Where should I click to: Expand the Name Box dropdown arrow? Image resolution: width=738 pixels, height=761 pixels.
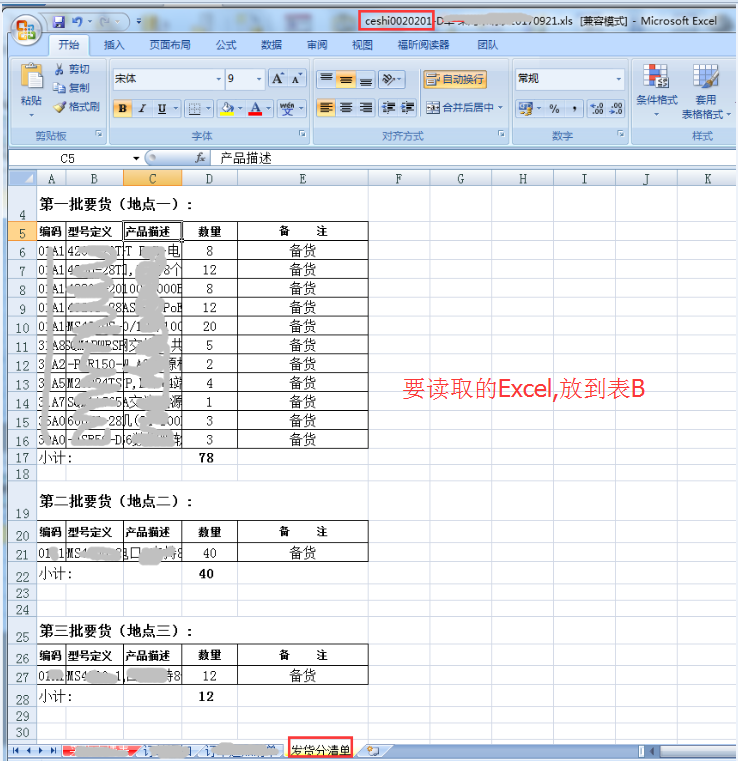tap(136, 158)
